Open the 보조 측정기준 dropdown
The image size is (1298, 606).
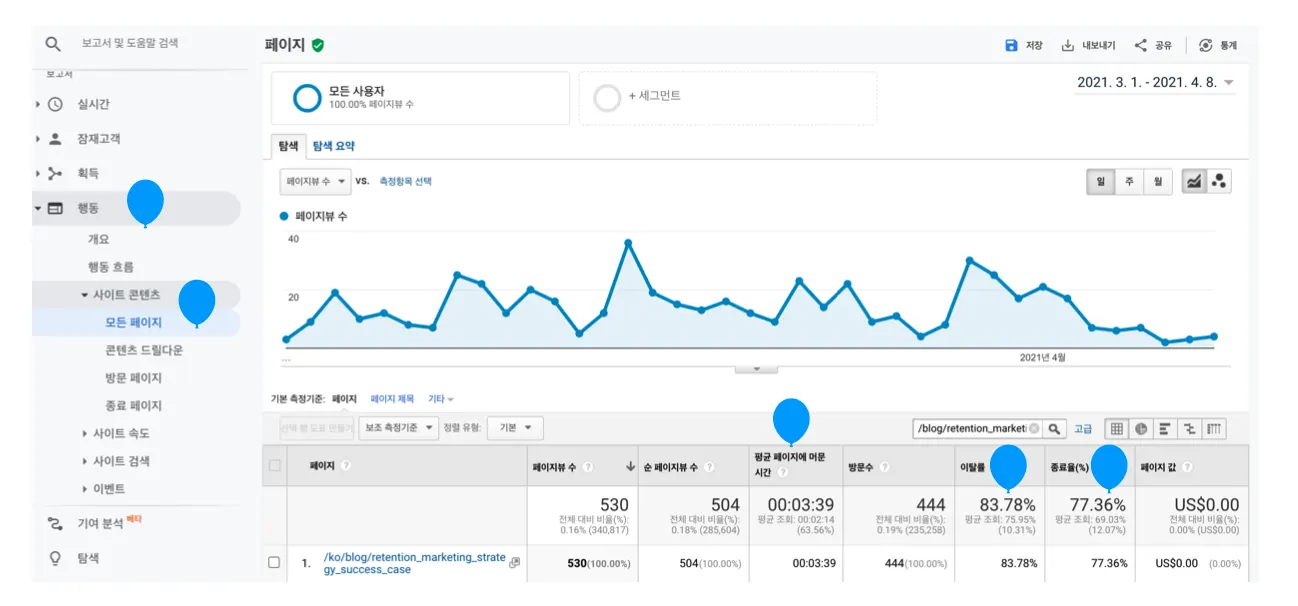399,428
